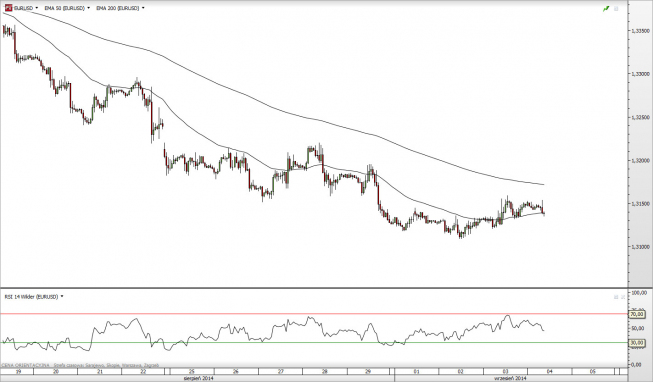The height and width of the screenshot is (382, 653).
Task: Select date 29 on the time axis
Action: (x=368, y=371)
